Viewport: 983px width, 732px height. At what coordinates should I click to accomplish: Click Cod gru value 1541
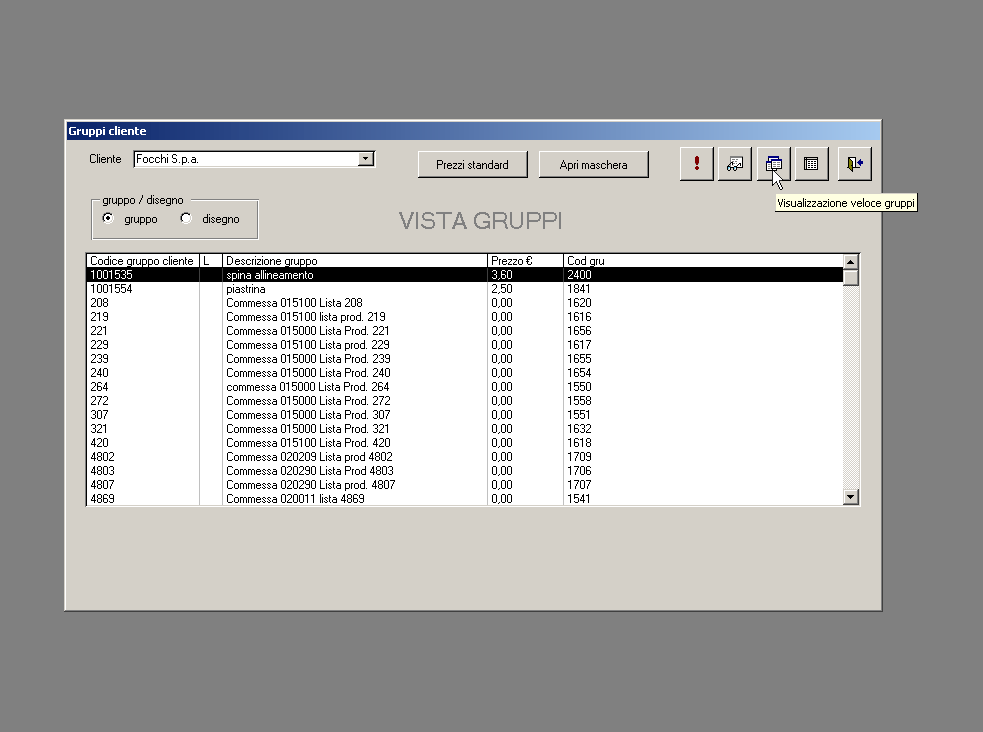pyautogui.click(x=579, y=499)
